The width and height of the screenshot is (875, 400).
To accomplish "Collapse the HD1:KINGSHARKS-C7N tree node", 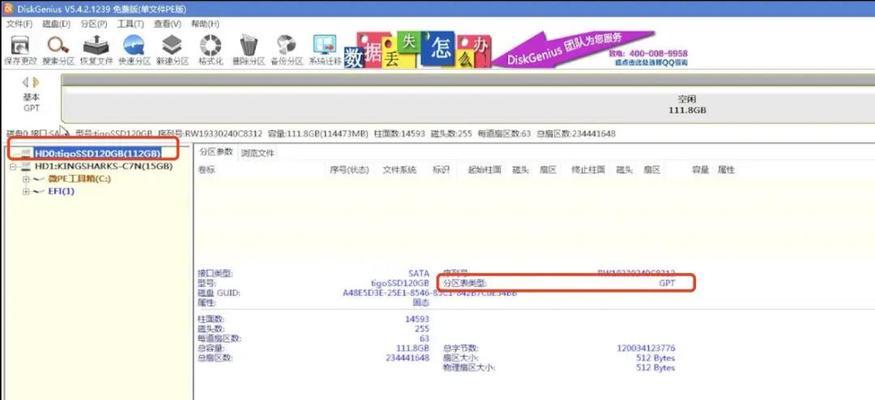I will click(x=12, y=166).
